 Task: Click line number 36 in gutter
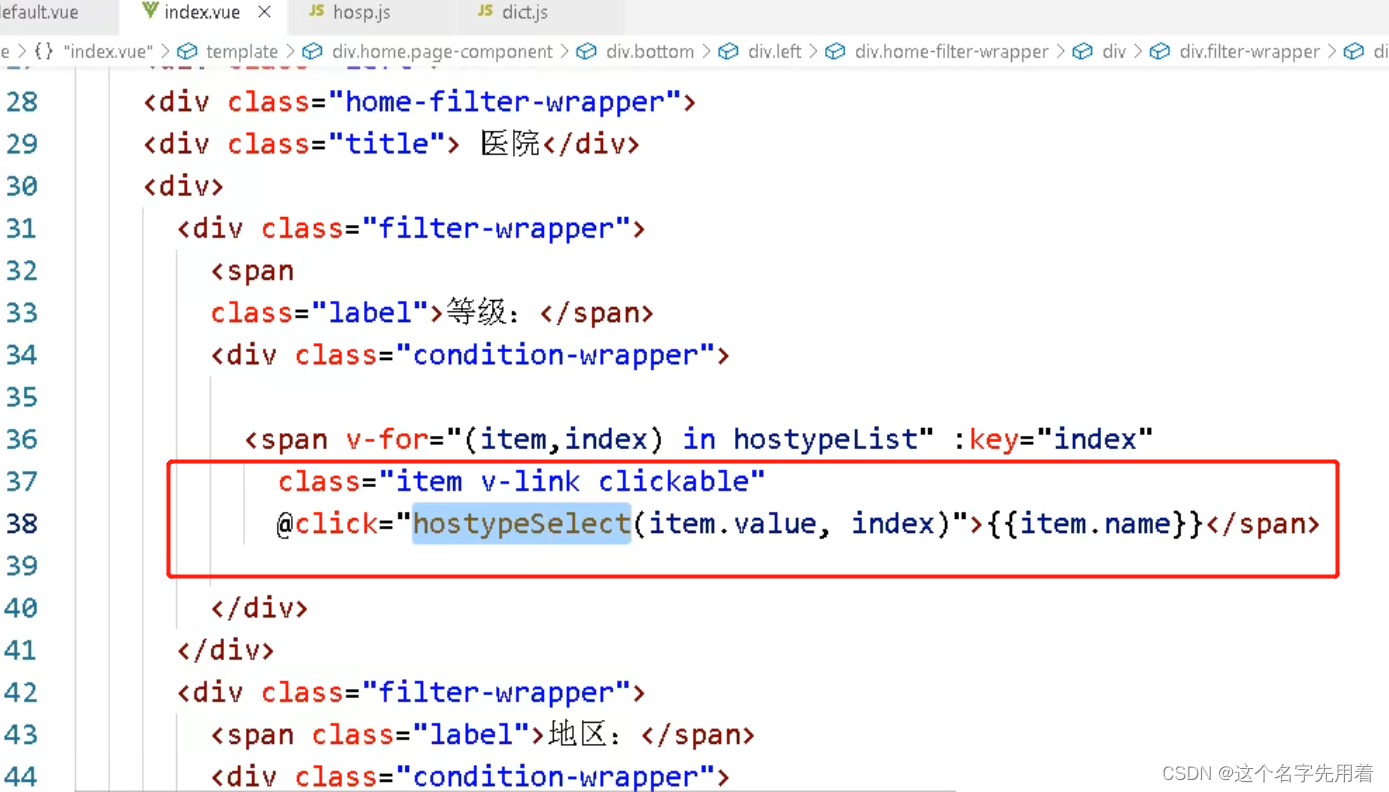21,439
